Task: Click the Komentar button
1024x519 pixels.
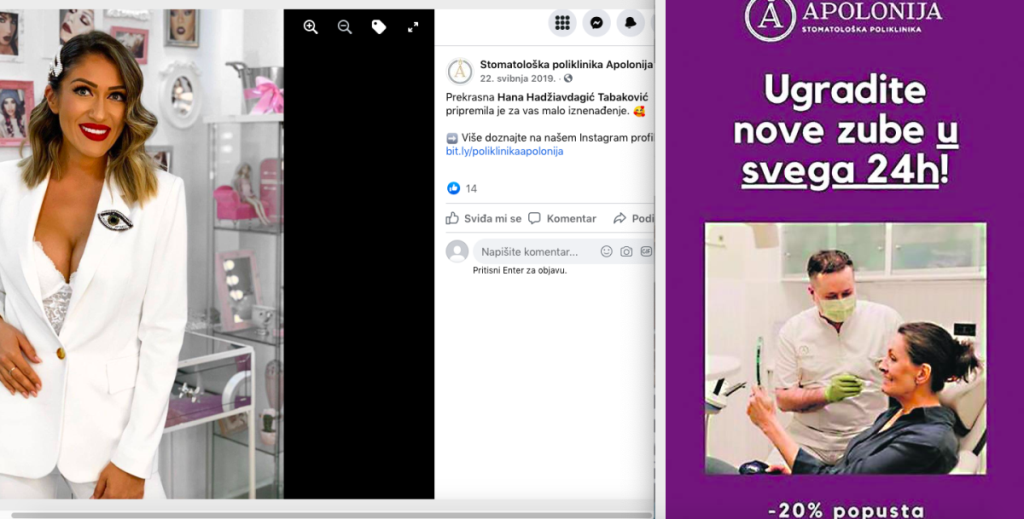Action: pos(562,219)
